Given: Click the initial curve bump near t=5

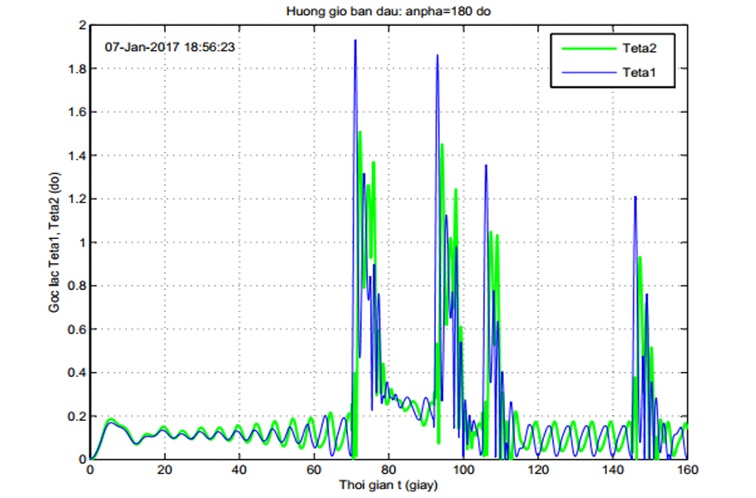Looking at the screenshot, I should point(110,421).
